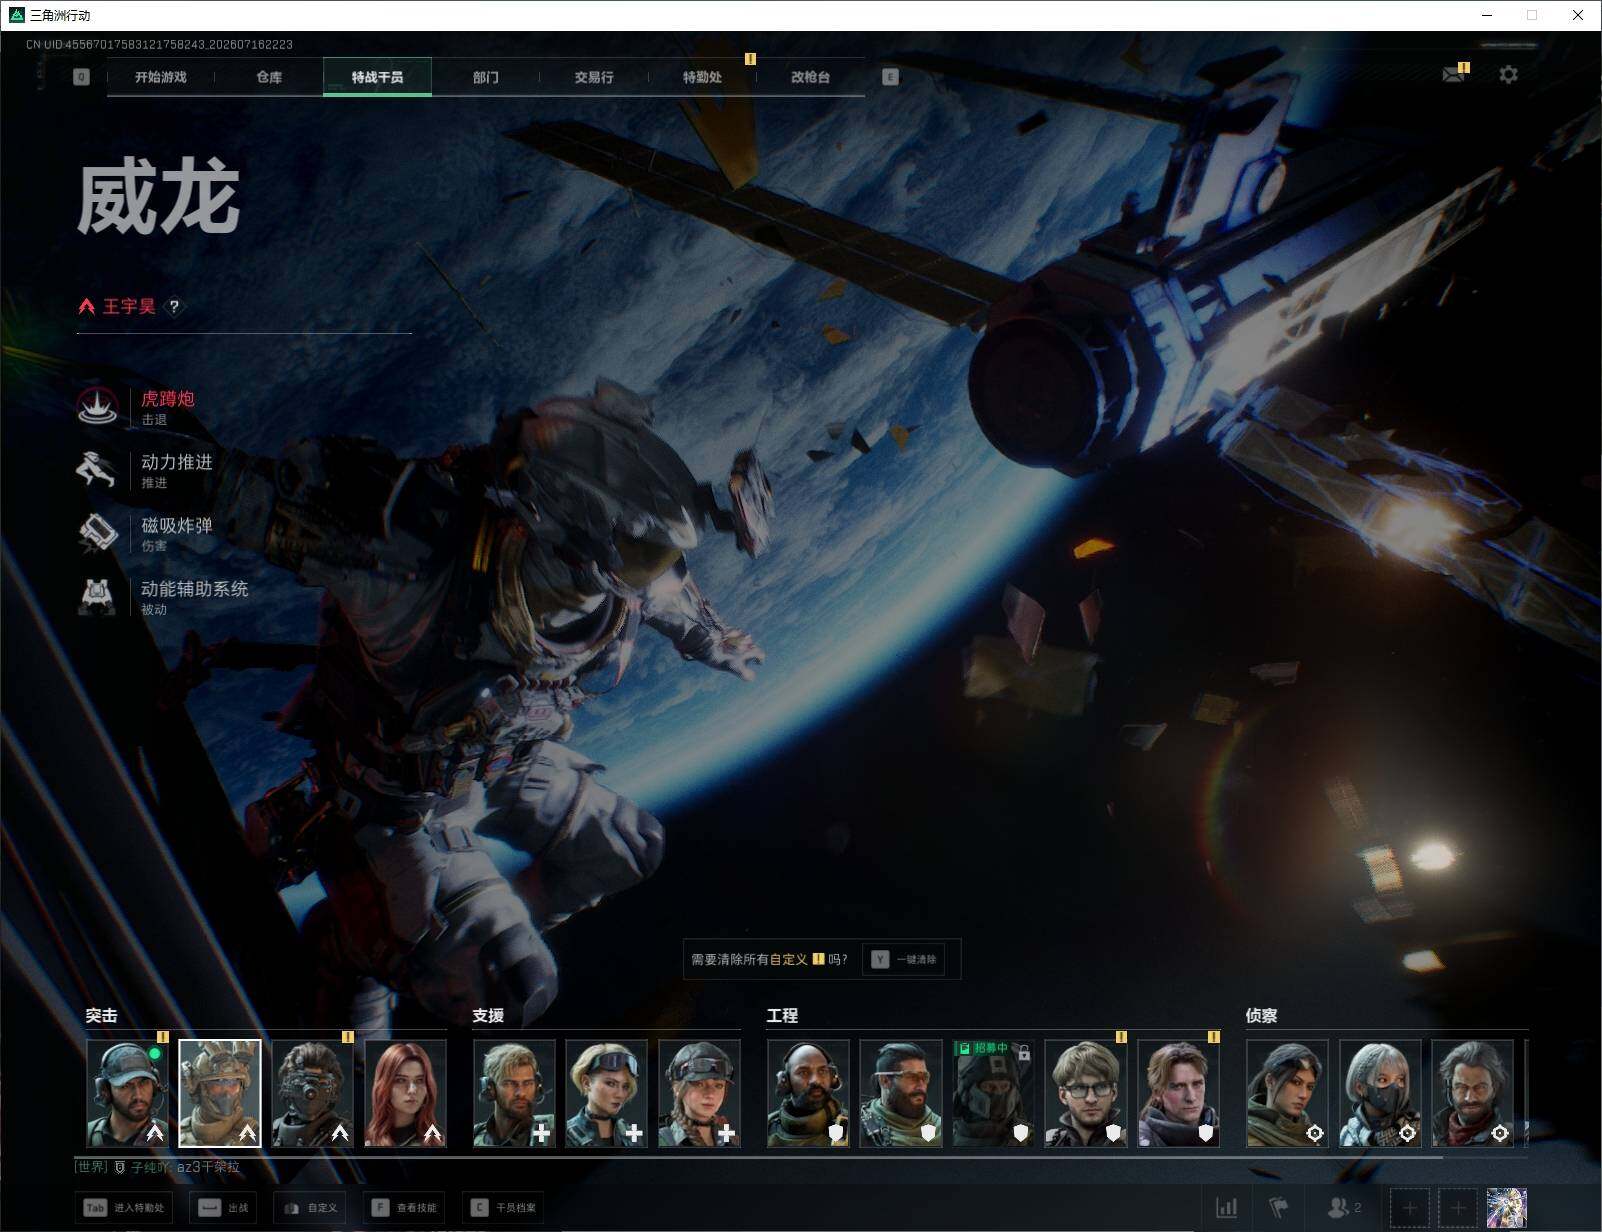
Task: Click the Q previous-tab key icon
Action: (x=82, y=77)
